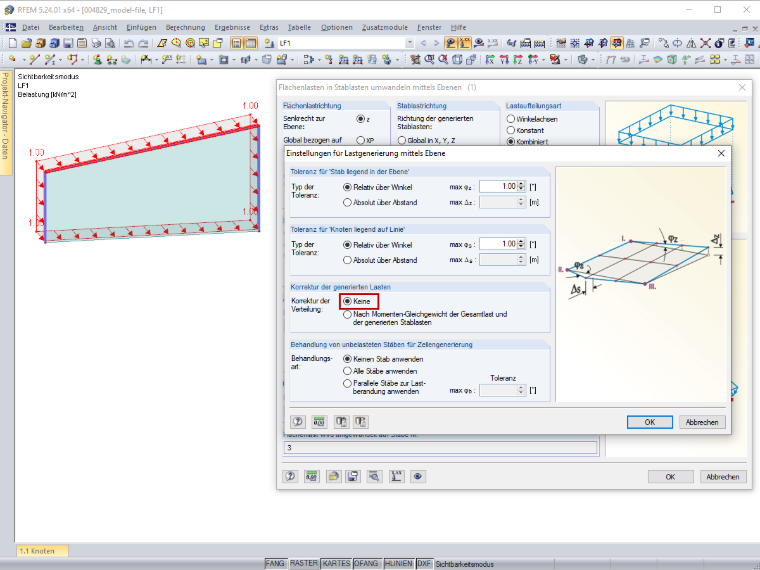This screenshot has width=760, height=570.
Task: Click the Redo arrow toolbar icon
Action: (x=143, y=43)
